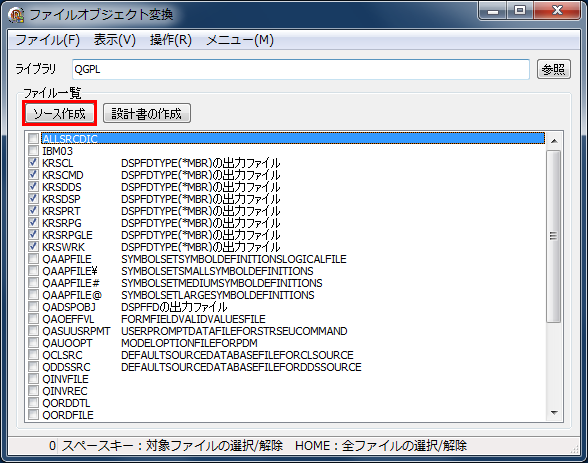The width and height of the screenshot is (588, 463).
Task: Click the 参照 browse button
Action: click(554, 69)
